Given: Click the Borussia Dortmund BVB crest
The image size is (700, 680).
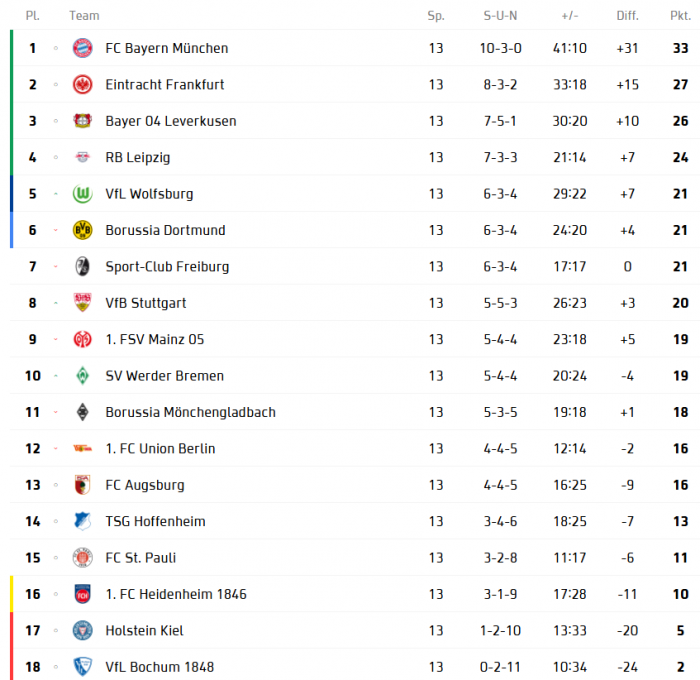Looking at the screenshot, I should click(83, 230).
